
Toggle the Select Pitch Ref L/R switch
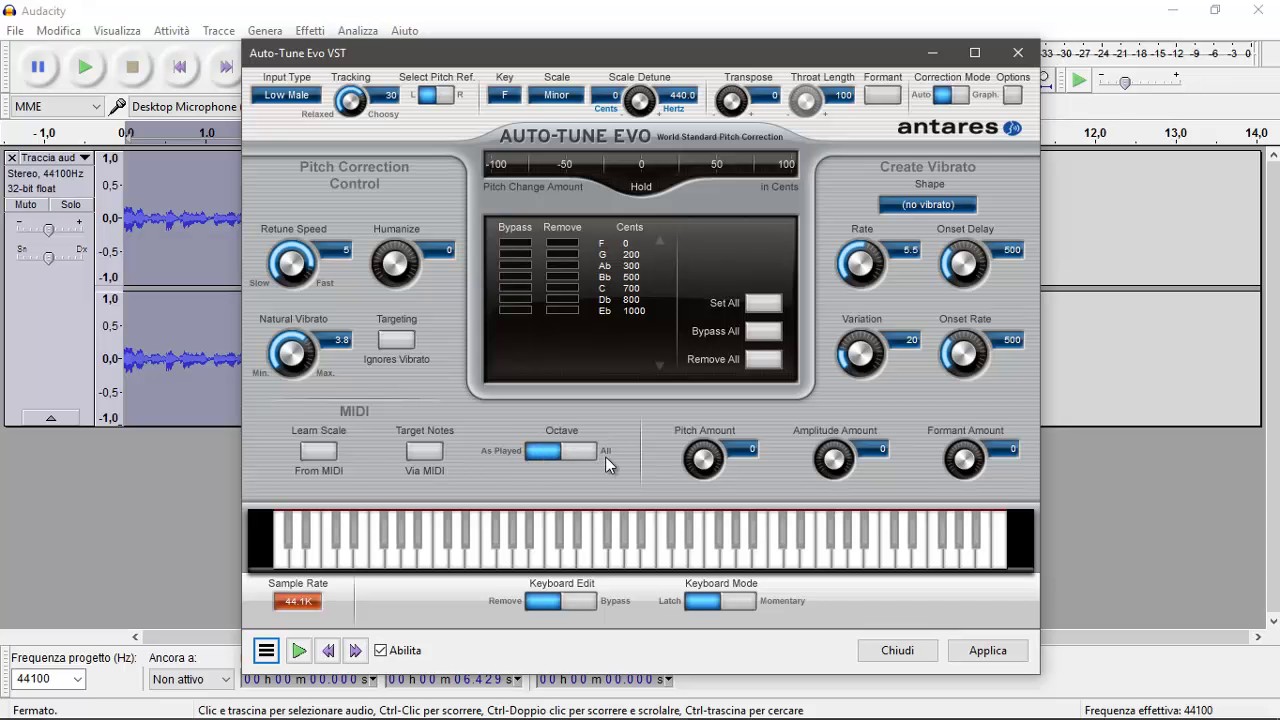point(436,95)
